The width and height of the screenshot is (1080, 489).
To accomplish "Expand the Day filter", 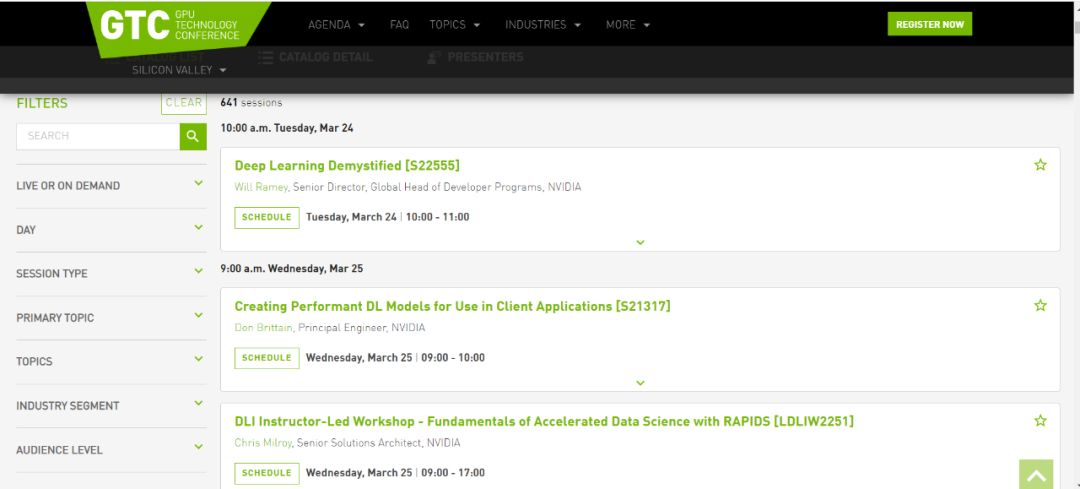I will [x=111, y=229].
